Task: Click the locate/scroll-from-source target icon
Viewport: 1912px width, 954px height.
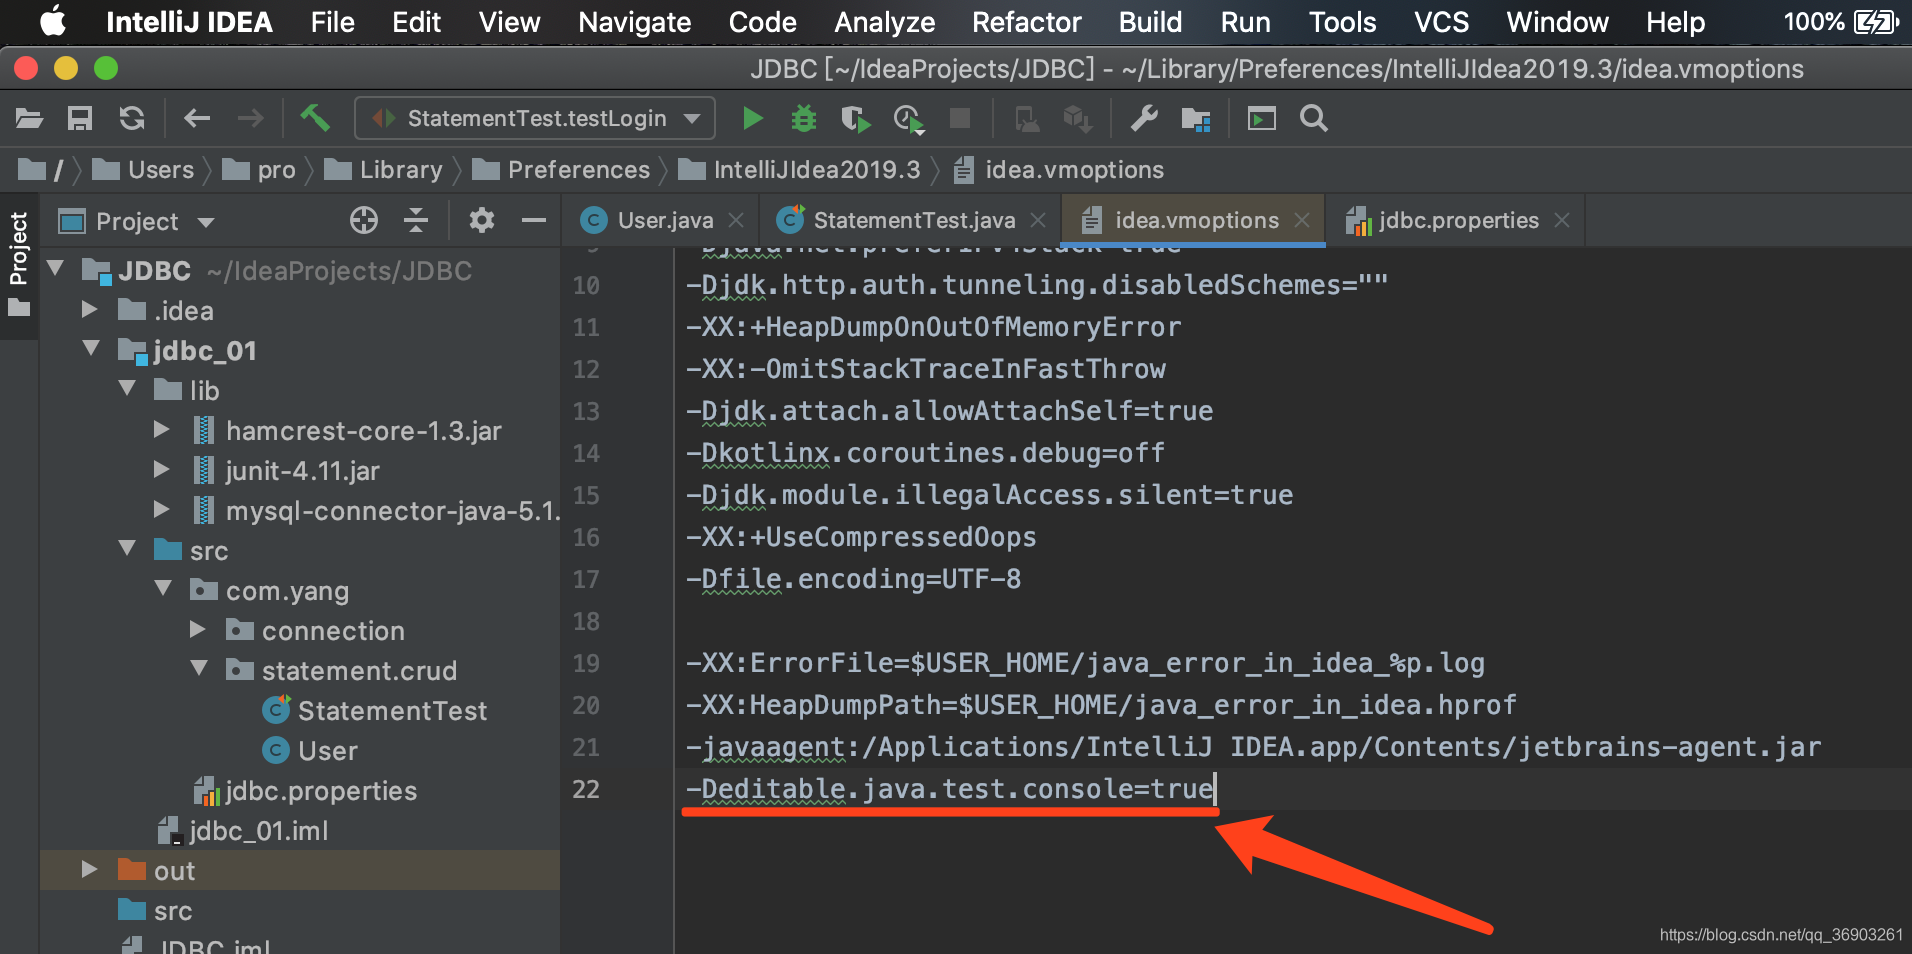Action: pyautogui.click(x=364, y=220)
